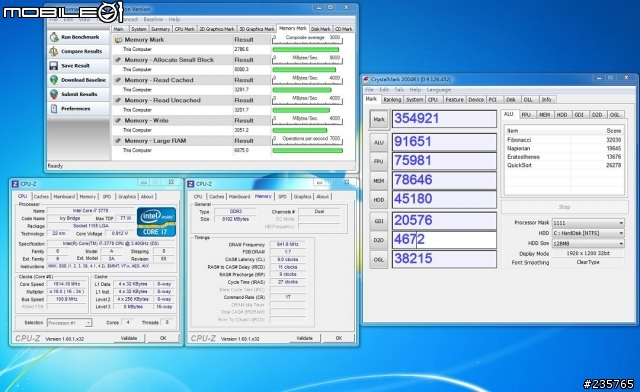640x392 pixels.
Task: Open the Summary tab in PerformanceTest
Action: [x=160, y=29]
